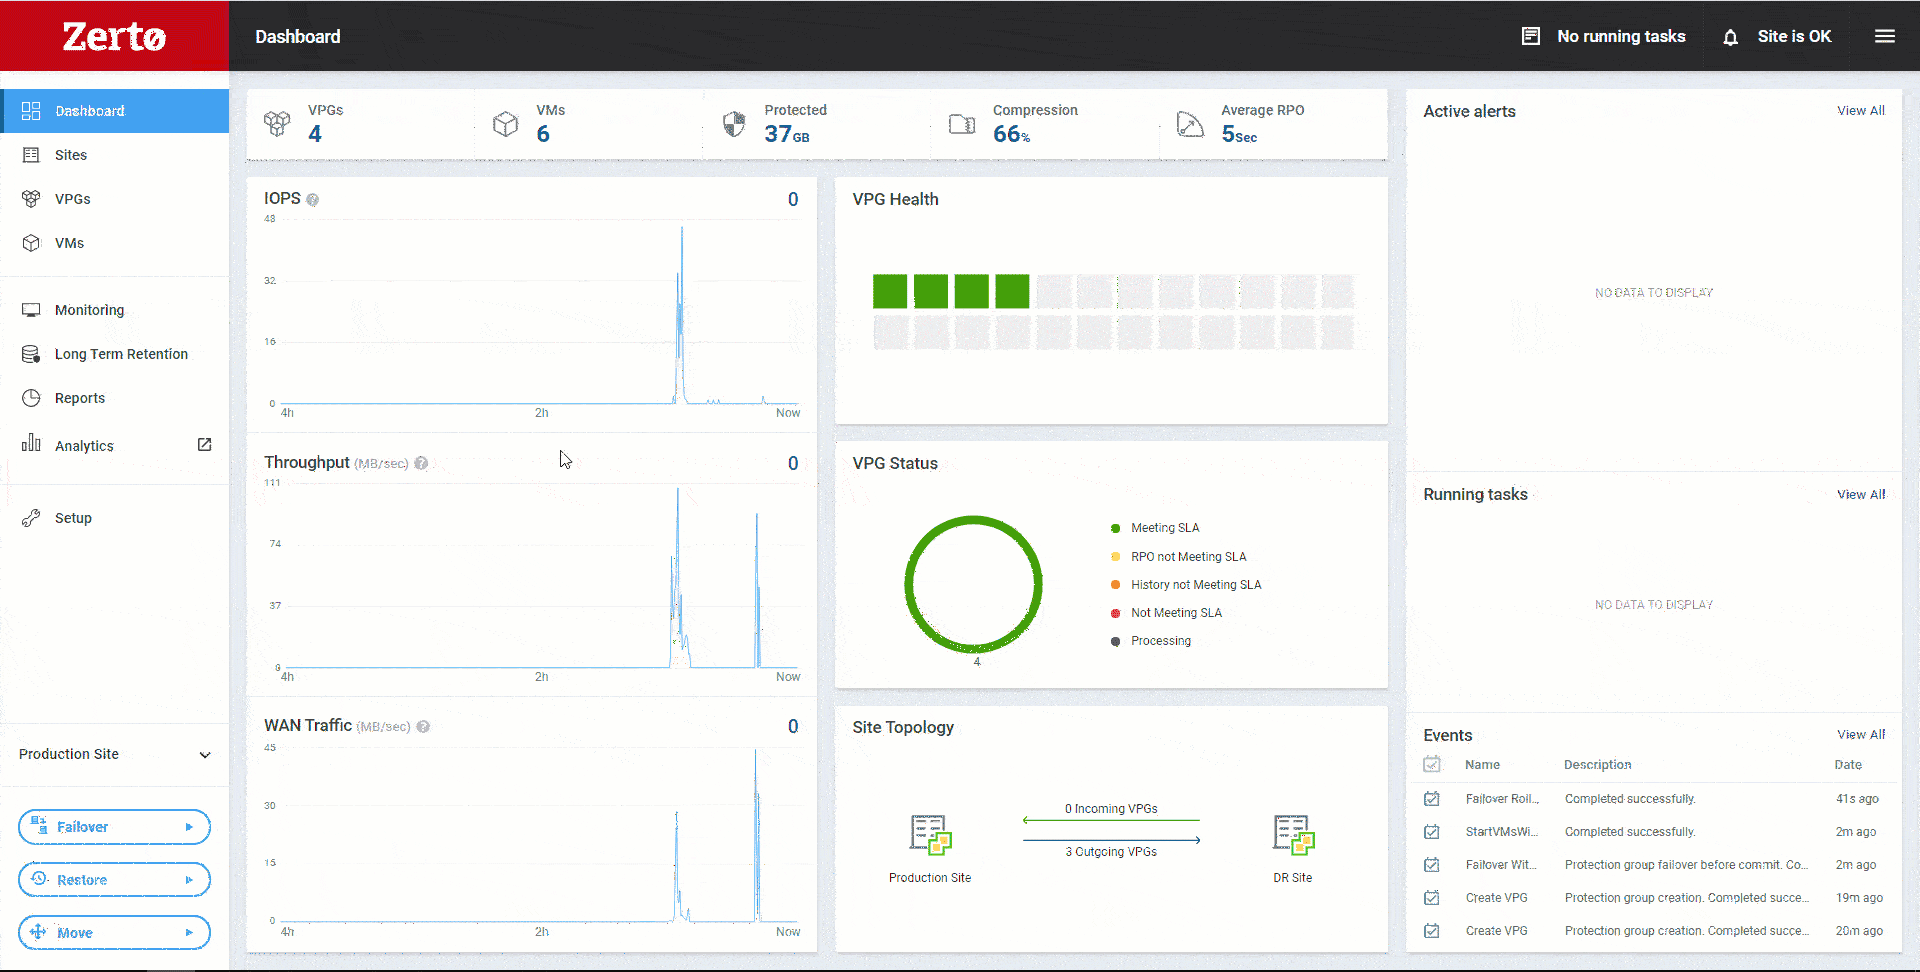Toggle Not Meeting SLA legend item
Viewport: 1920px width, 972px height.
(1175, 613)
